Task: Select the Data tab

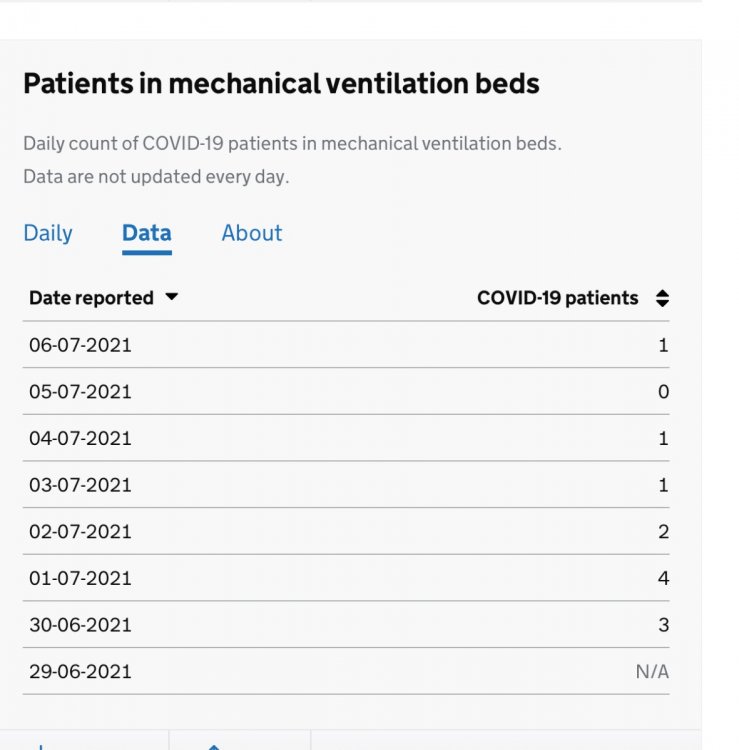Action: tap(146, 233)
